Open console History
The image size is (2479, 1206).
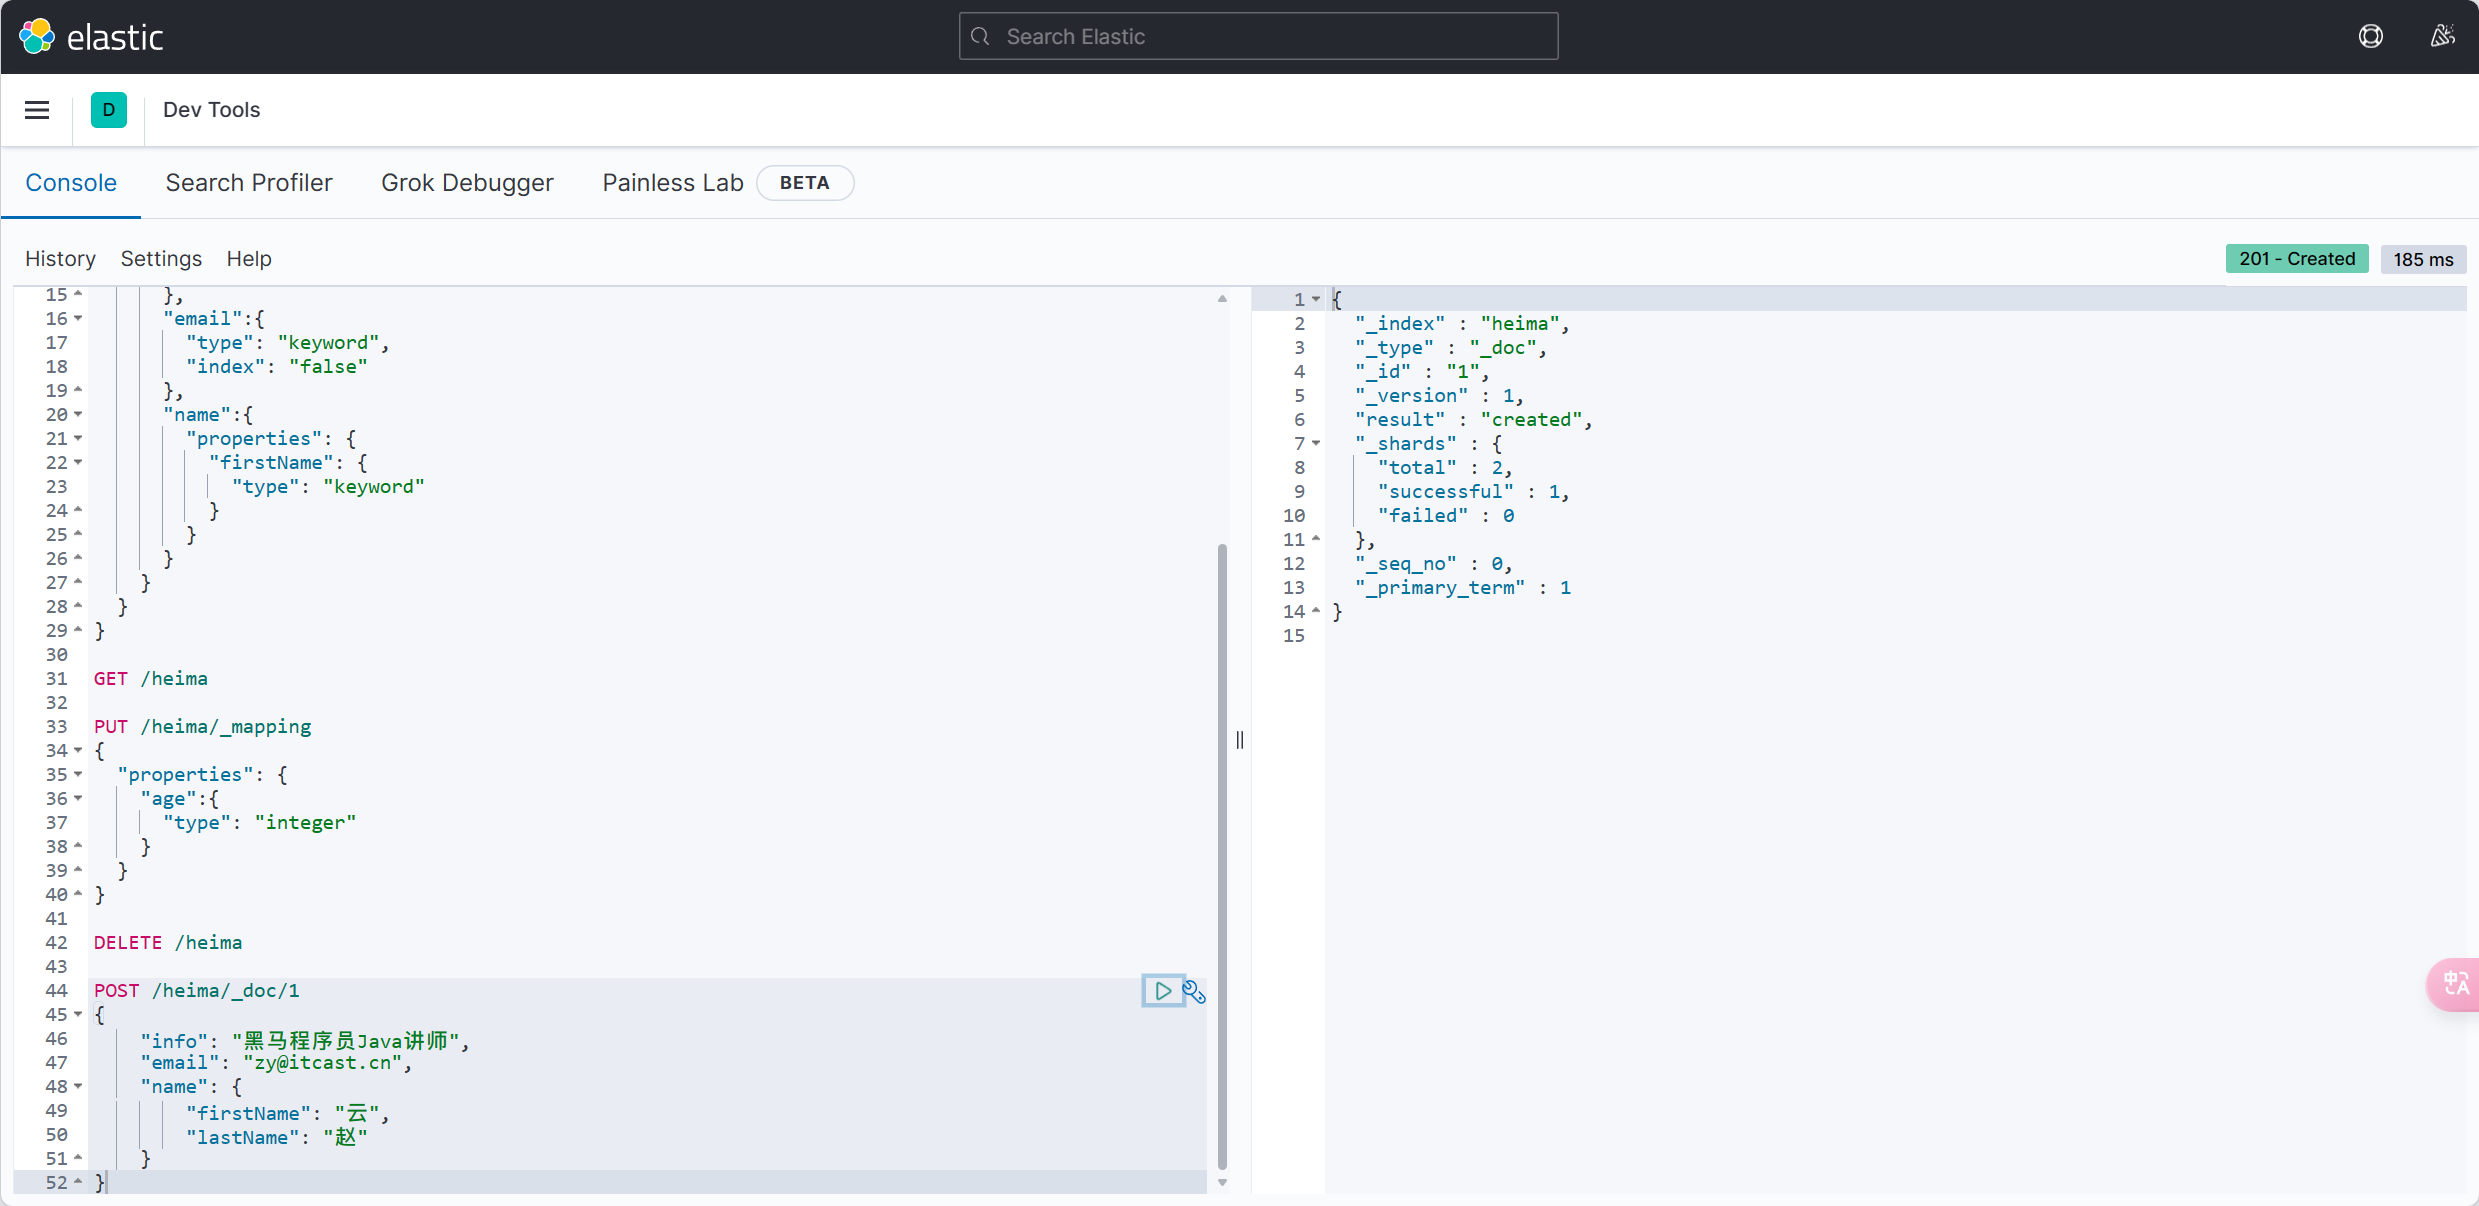(x=60, y=259)
